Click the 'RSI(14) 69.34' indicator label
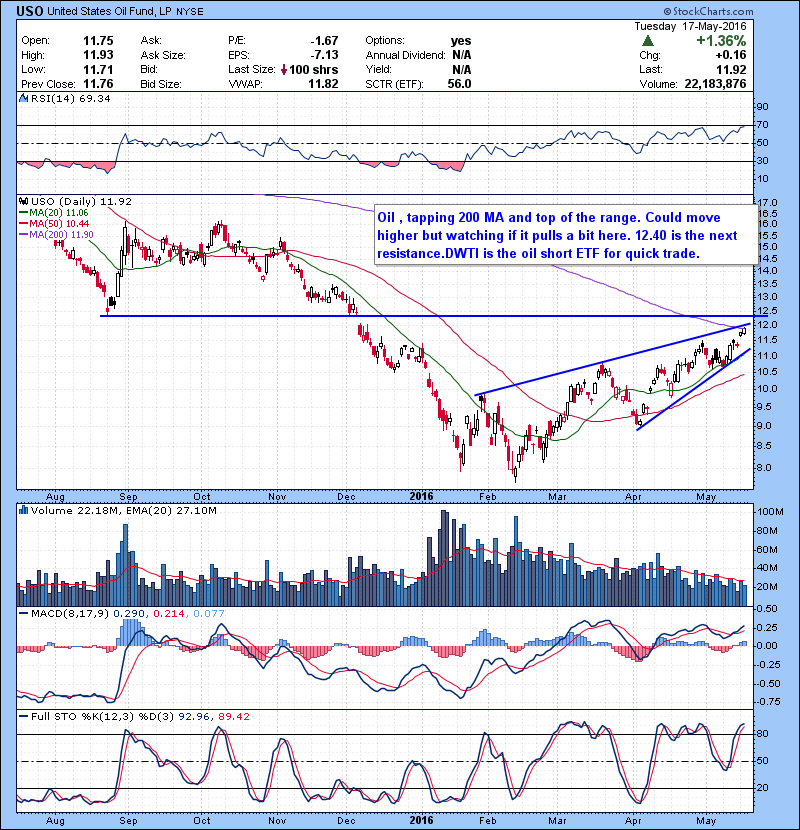The image size is (800, 830). 71,98
